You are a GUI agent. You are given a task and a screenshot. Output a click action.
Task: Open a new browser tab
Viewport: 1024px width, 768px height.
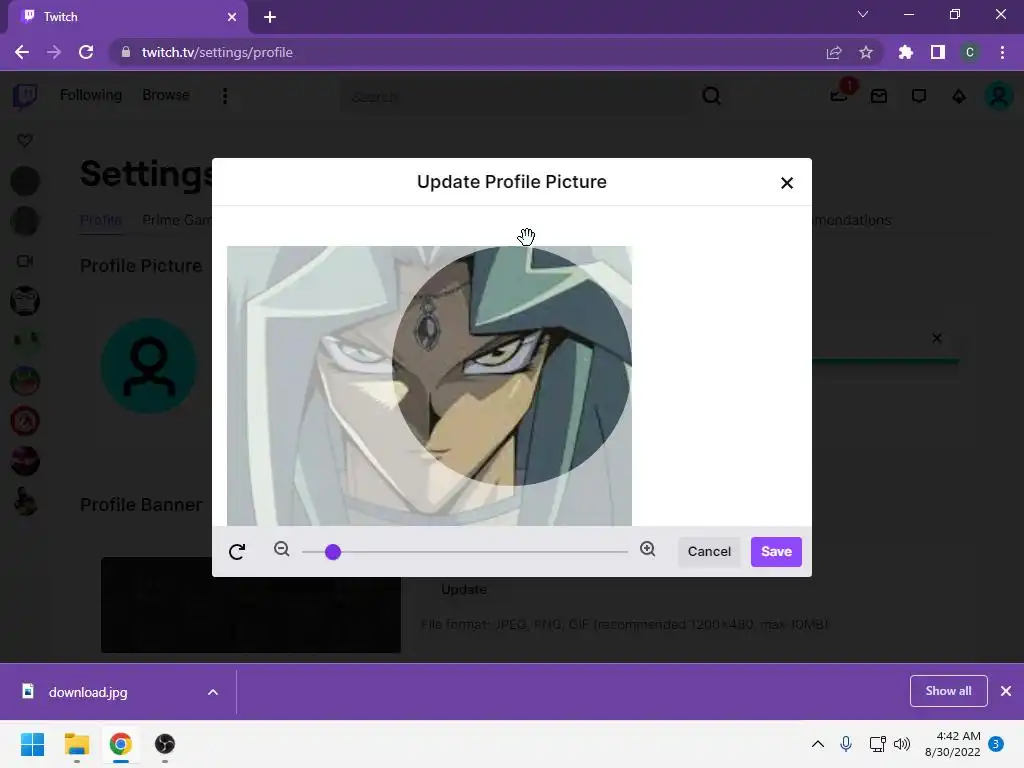[270, 17]
